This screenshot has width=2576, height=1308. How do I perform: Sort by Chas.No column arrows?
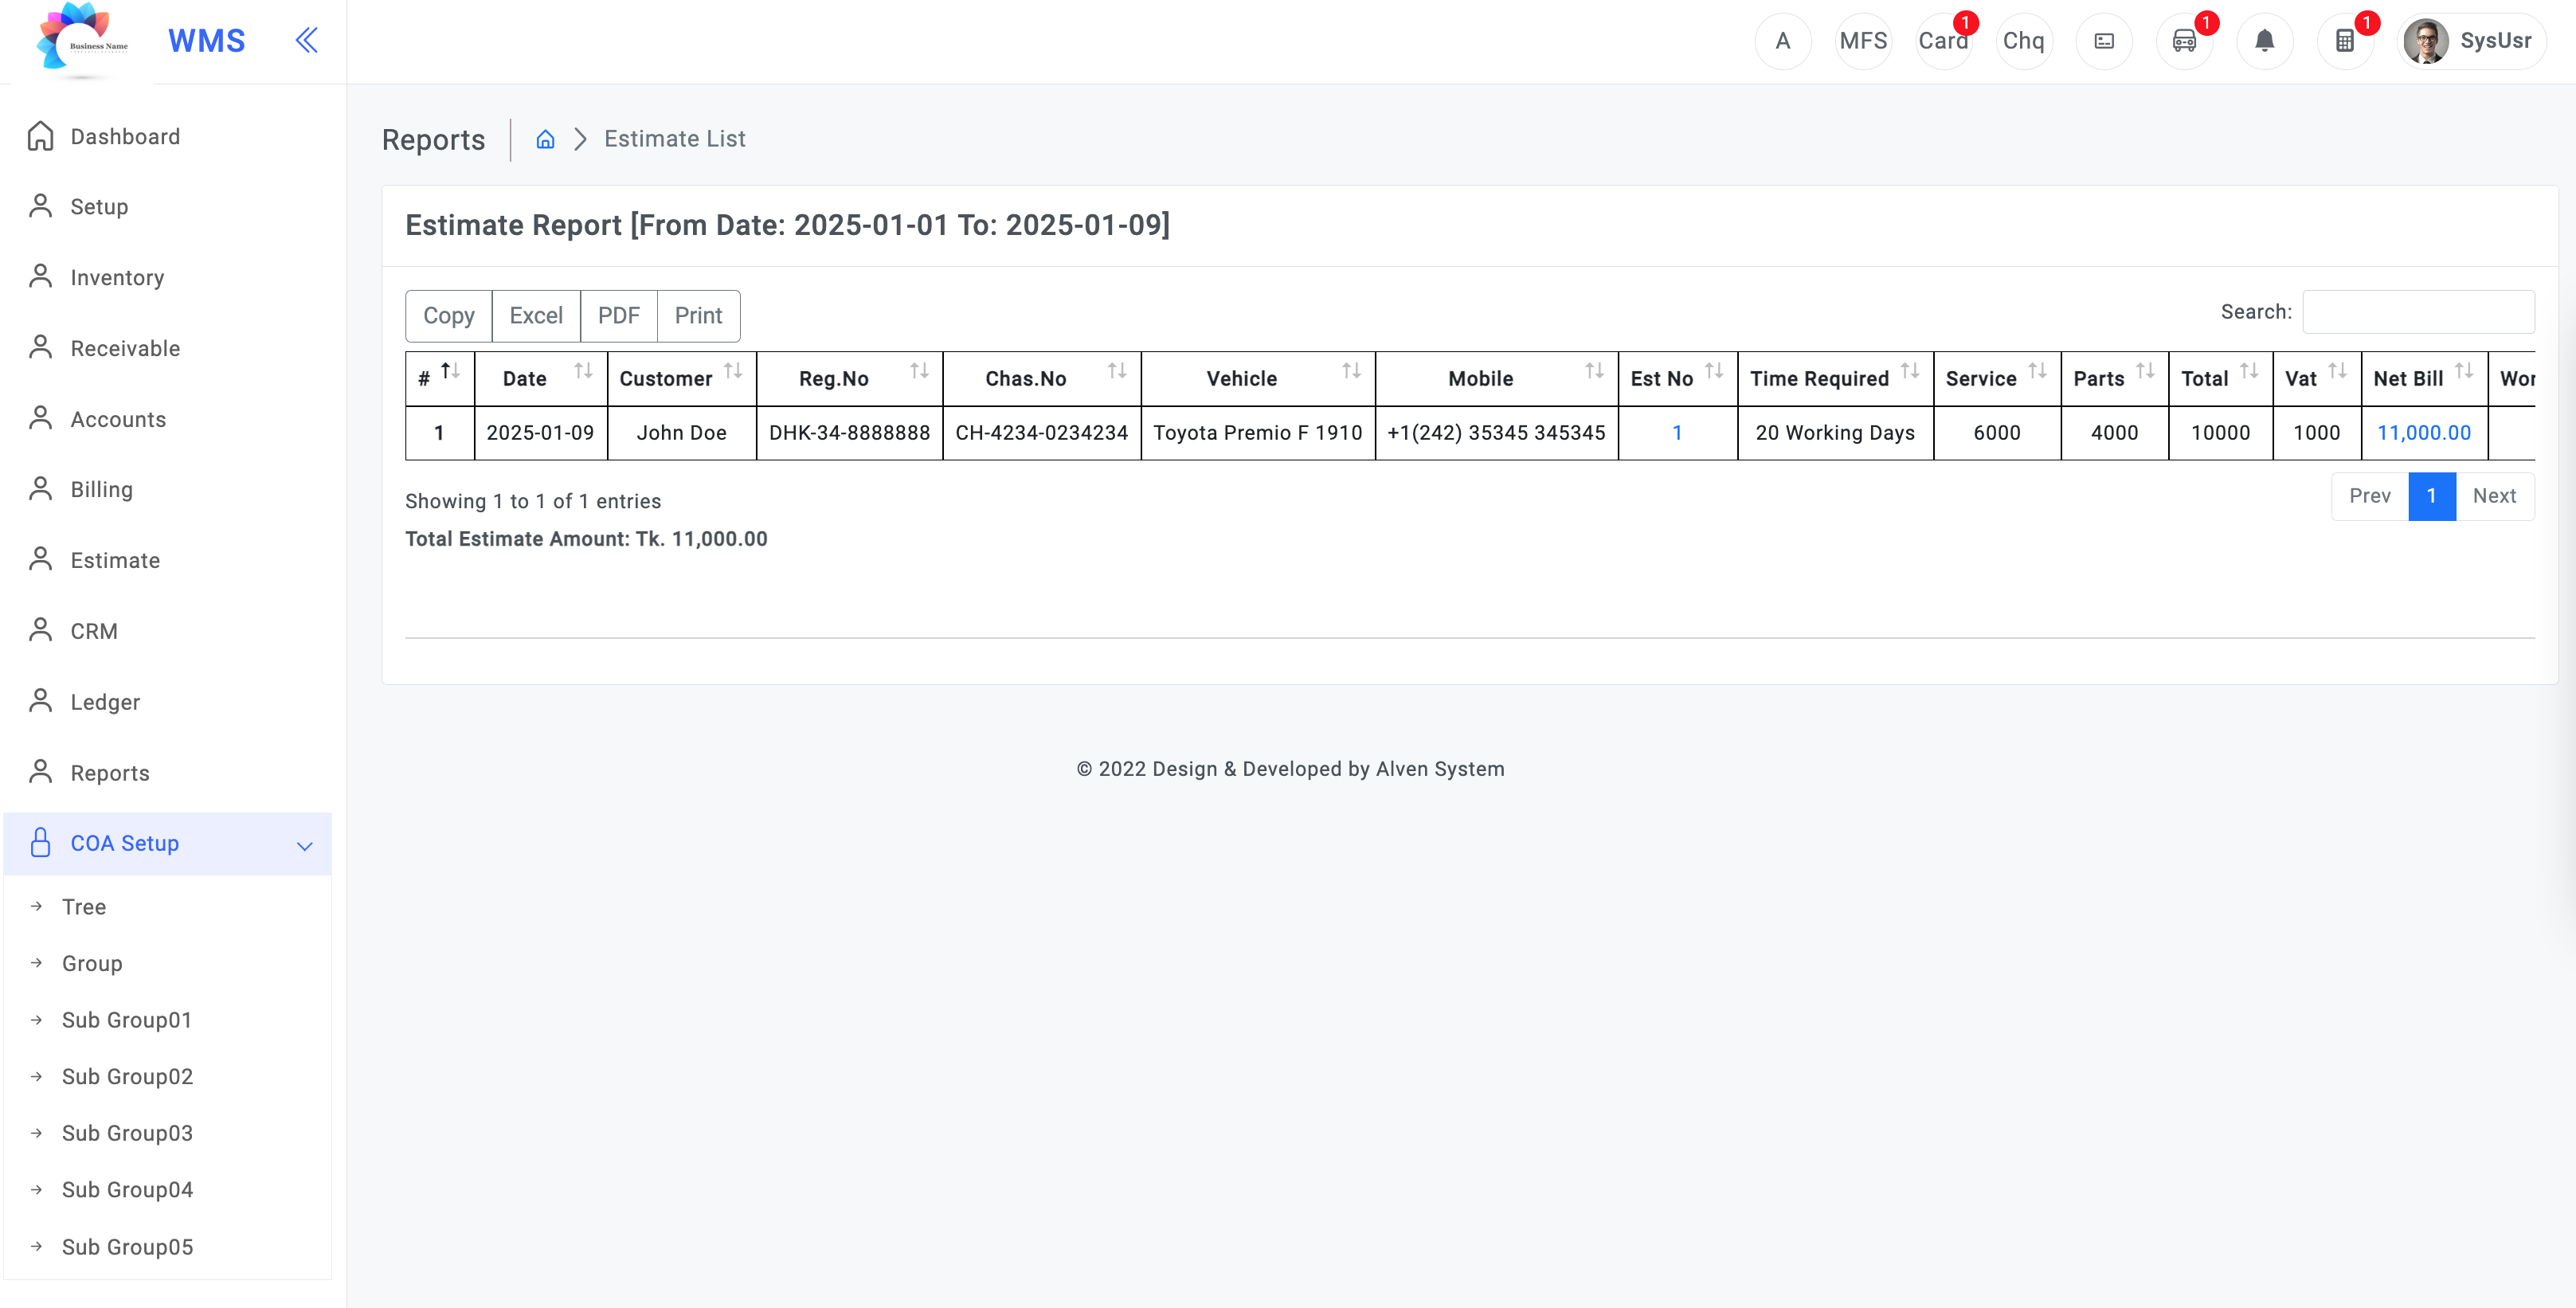pyautogui.click(x=1117, y=371)
